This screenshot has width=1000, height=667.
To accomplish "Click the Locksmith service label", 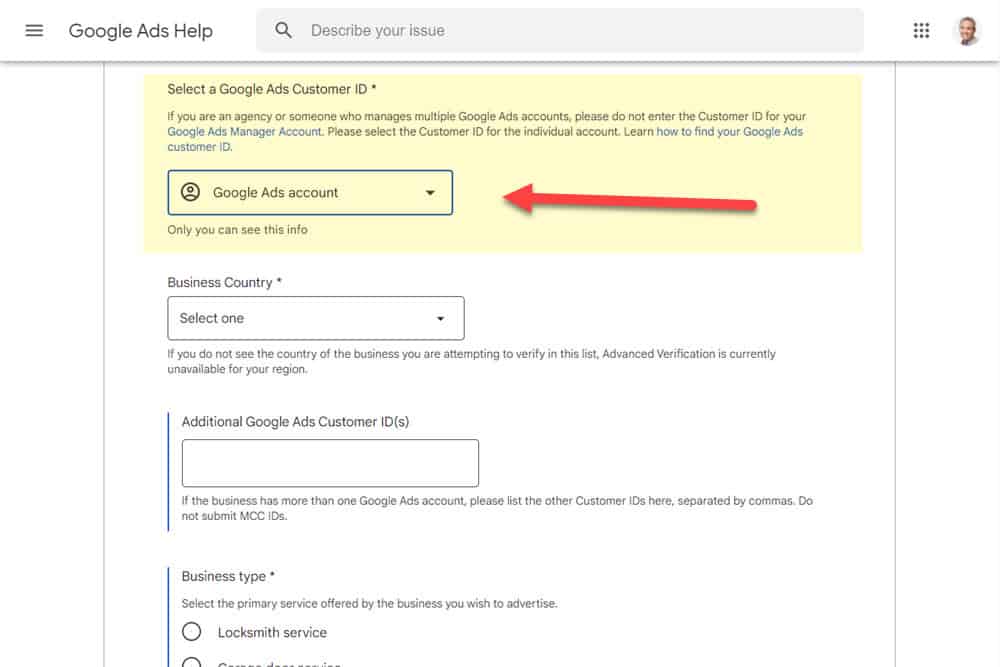I will [x=272, y=633].
